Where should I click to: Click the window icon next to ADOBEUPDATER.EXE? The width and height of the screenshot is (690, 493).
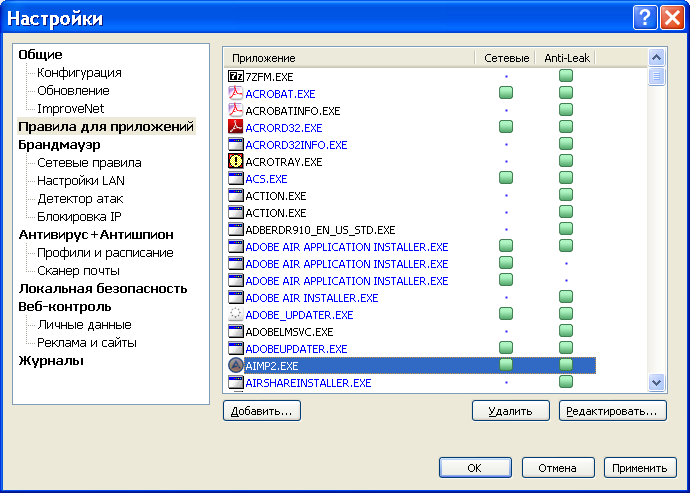tap(235, 349)
